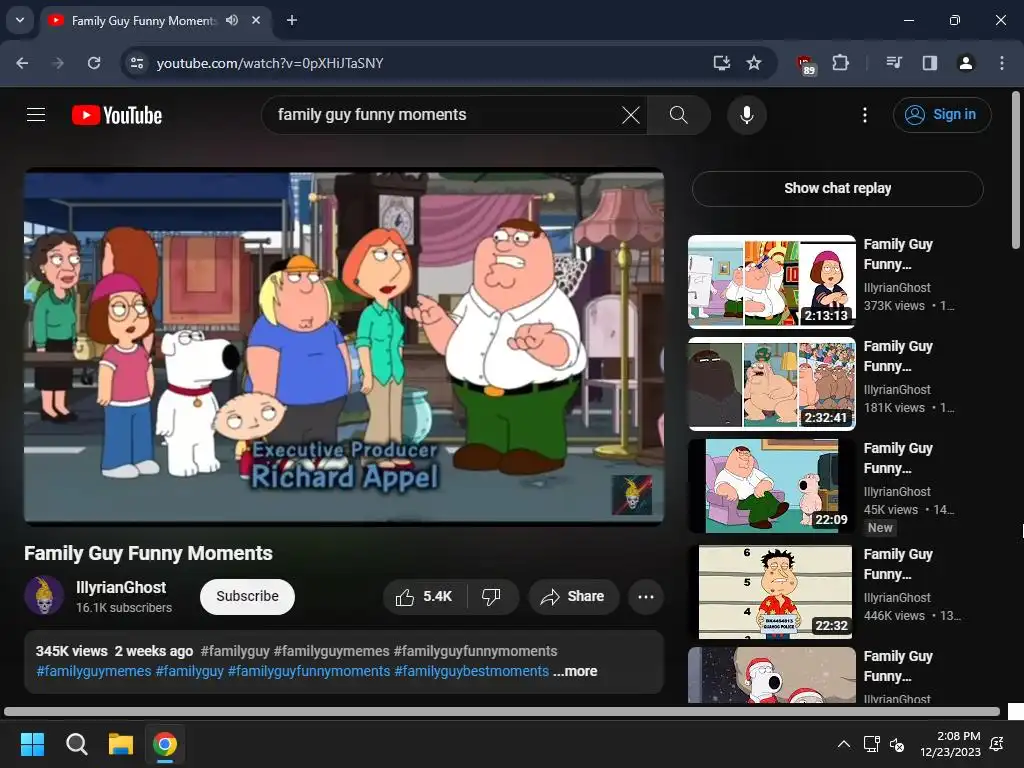
Task: Click channel watermark in video corner
Action: [x=632, y=495]
